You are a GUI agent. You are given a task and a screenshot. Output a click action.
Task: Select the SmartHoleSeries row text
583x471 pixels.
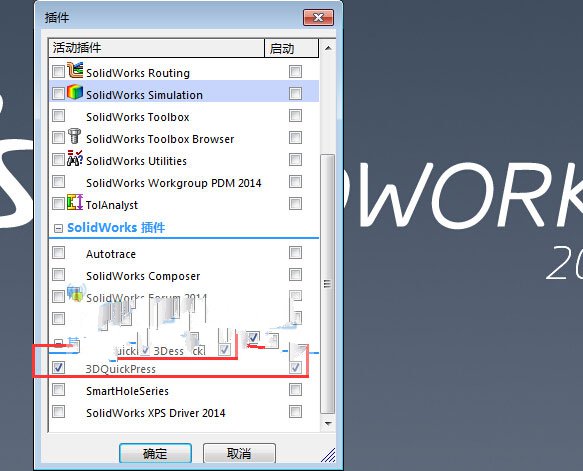click(x=127, y=391)
